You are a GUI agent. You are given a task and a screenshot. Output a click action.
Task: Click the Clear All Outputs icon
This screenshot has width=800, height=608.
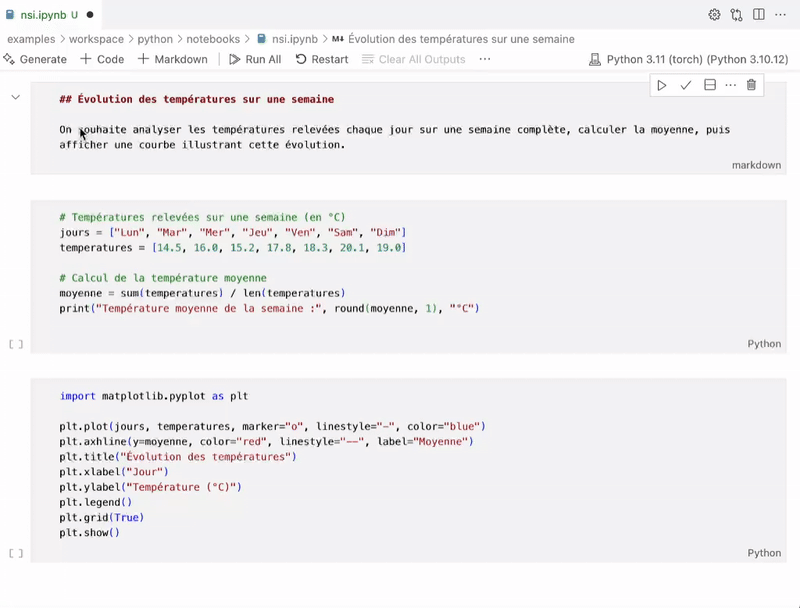[x=369, y=60]
